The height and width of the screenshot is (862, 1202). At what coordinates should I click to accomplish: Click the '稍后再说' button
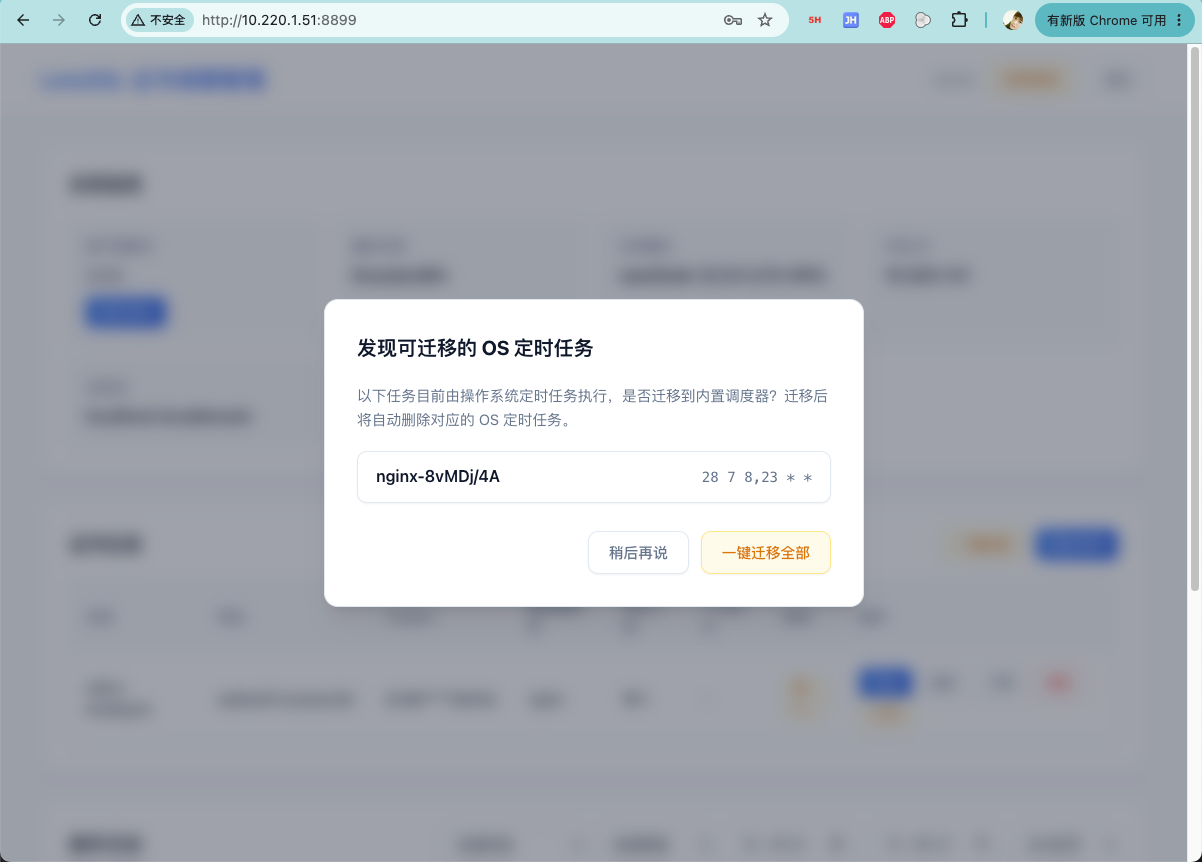[638, 553]
